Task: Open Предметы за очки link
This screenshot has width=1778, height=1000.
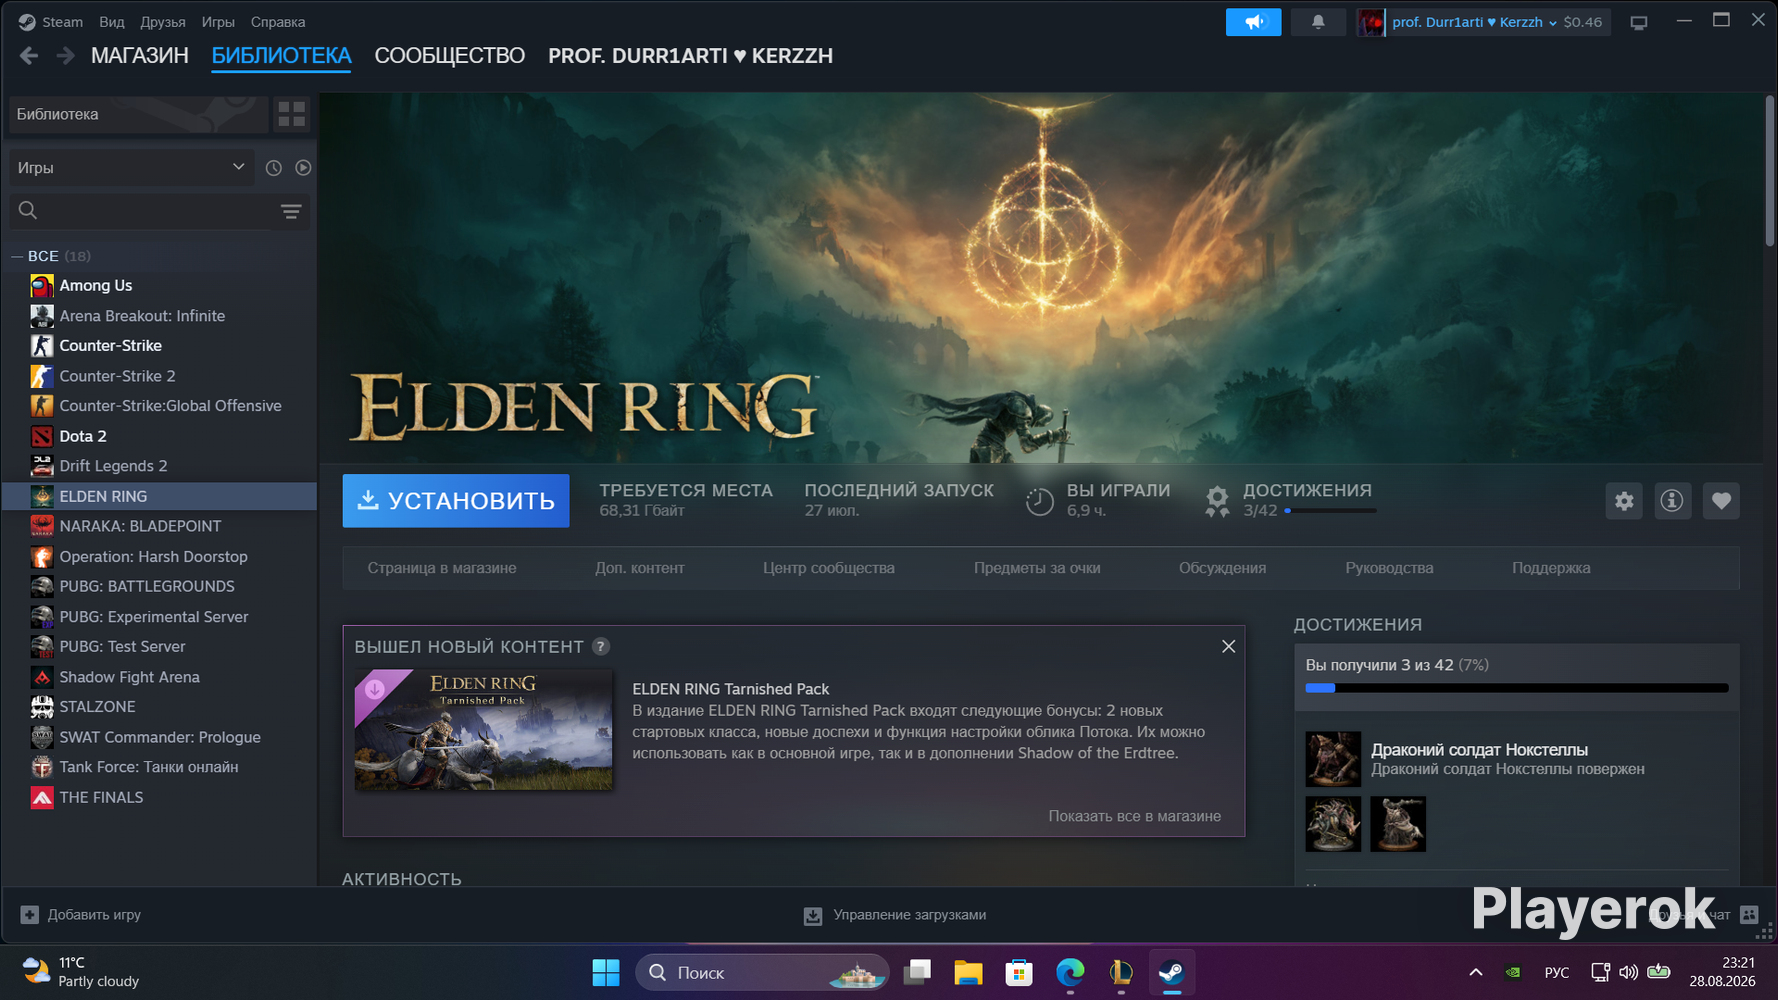Action: click(x=1037, y=568)
